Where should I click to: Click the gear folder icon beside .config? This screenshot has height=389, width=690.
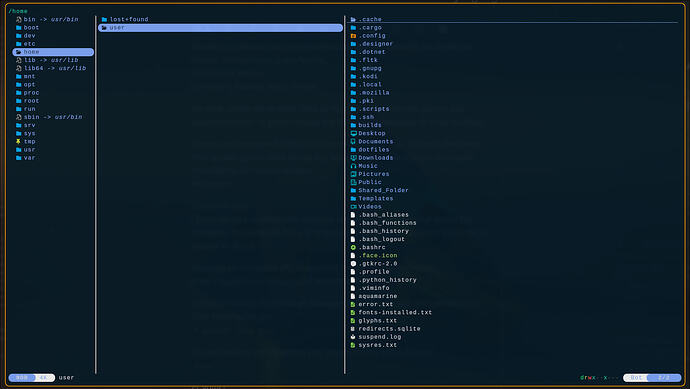coord(353,36)
